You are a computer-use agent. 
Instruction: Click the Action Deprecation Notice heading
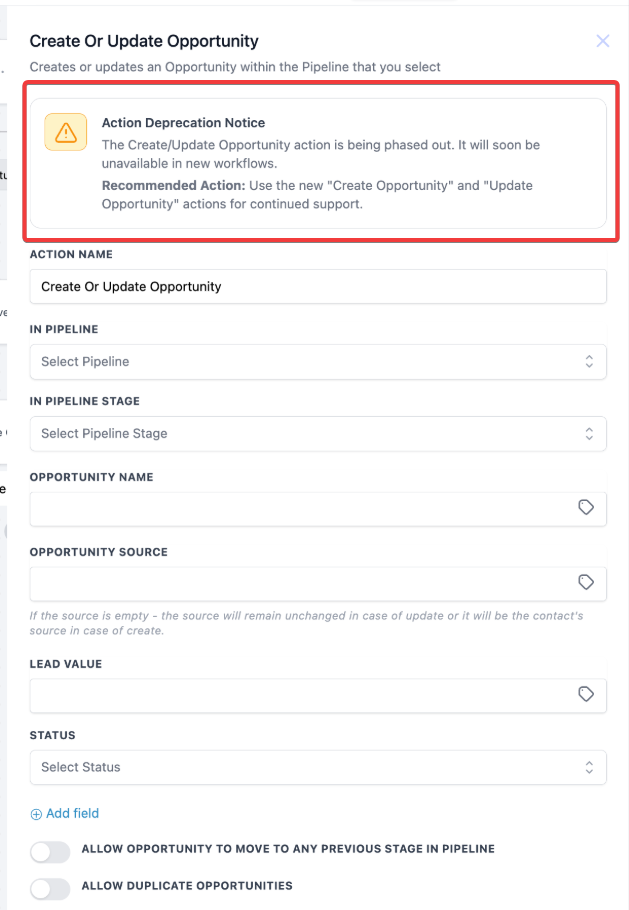[x=183, y=123]
